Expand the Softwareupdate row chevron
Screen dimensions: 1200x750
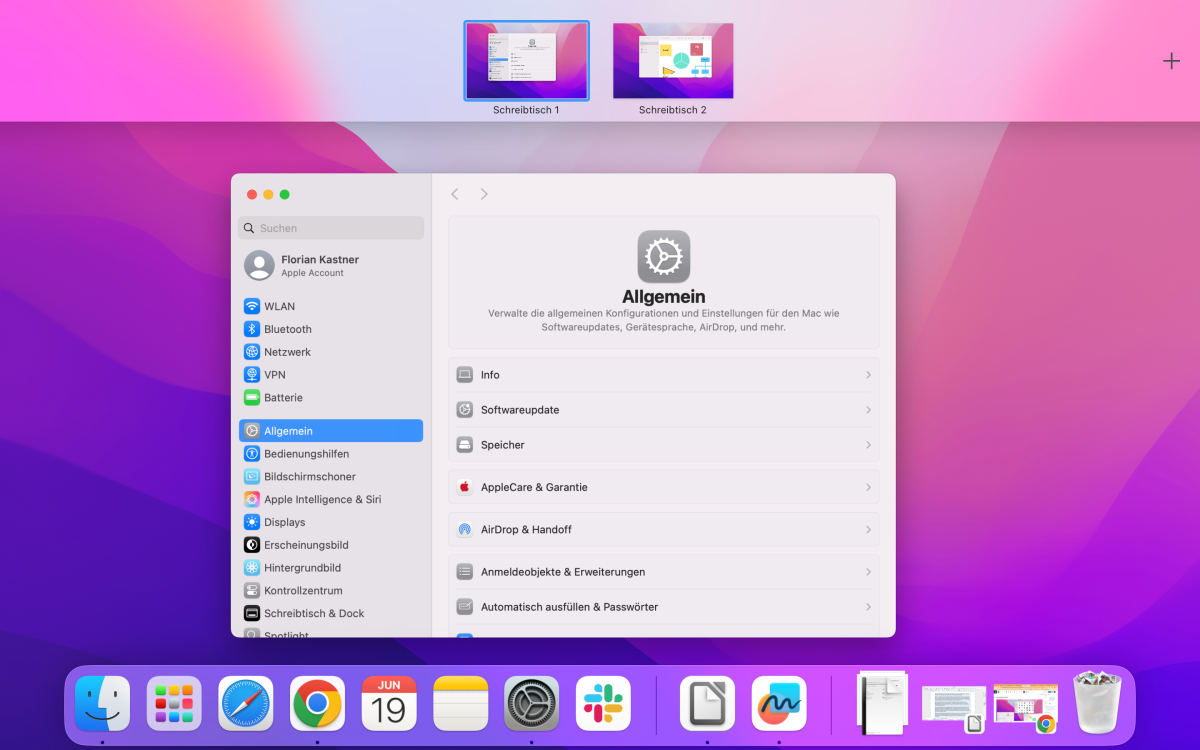point(865,409)
